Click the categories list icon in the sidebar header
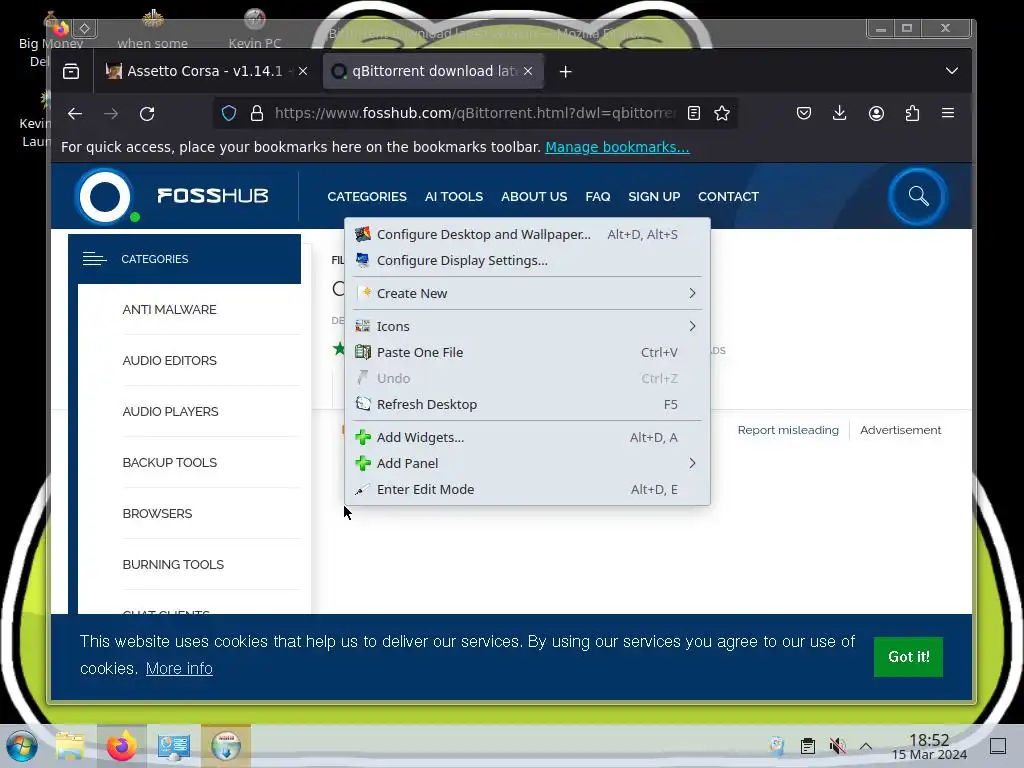1024x768 pixels. pos(95,259)
